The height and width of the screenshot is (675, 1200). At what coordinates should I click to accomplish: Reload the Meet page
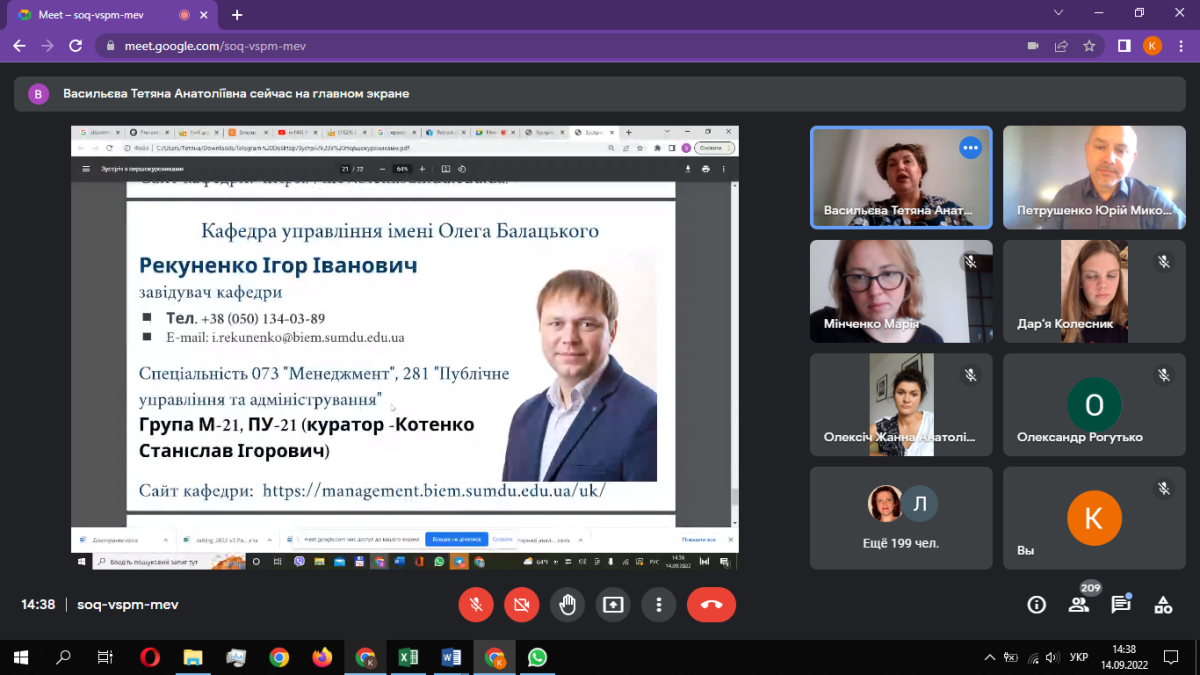(x=75, y=46)
